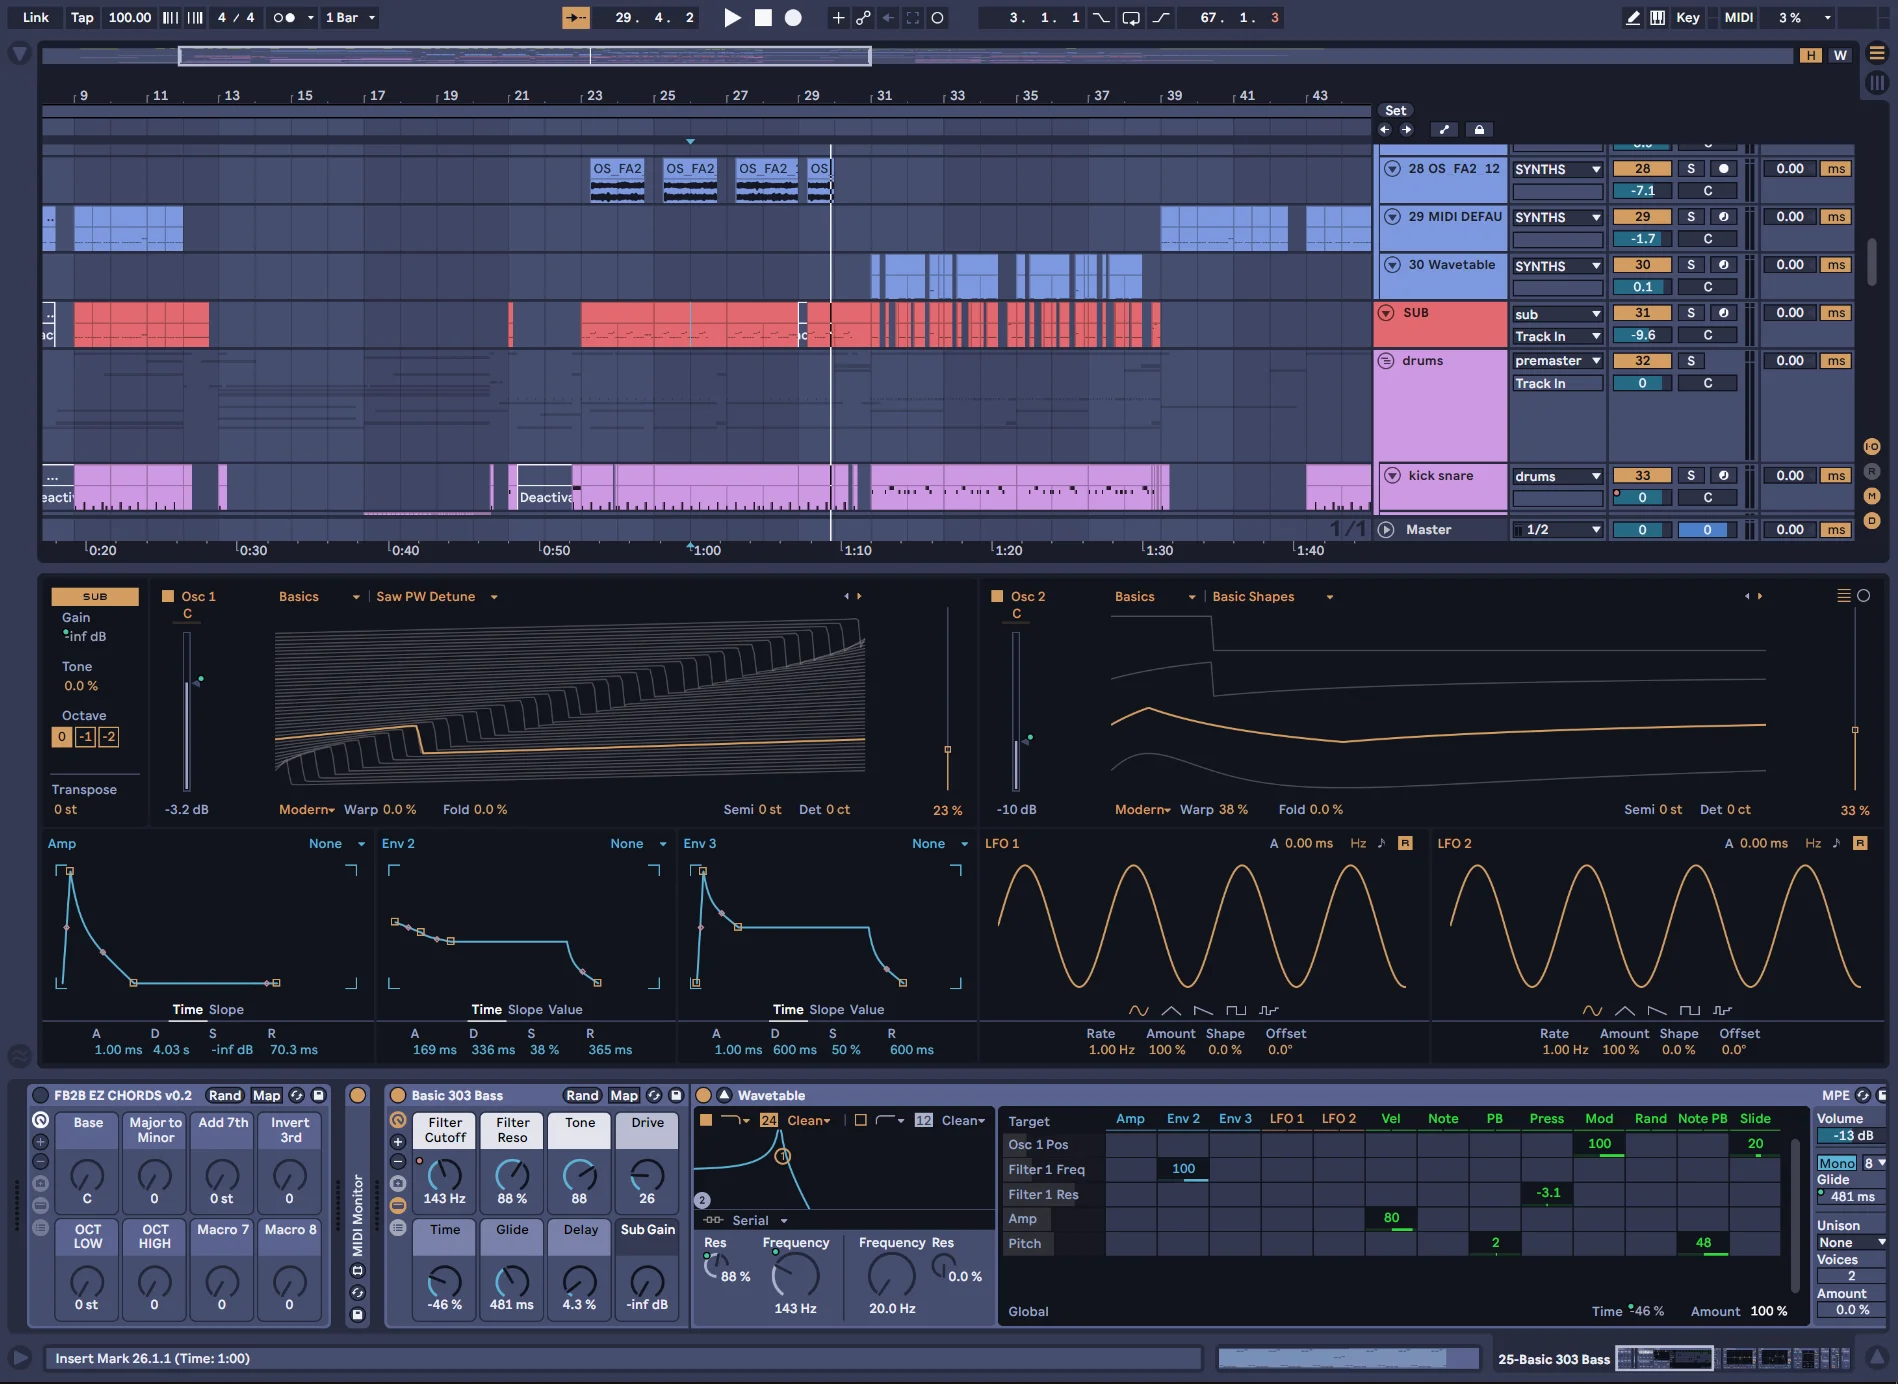1898x1384 pixels.
Task: Unfold track 30 Wavetable arrow
Action: pyautogui.click(x=1392, y=265)
